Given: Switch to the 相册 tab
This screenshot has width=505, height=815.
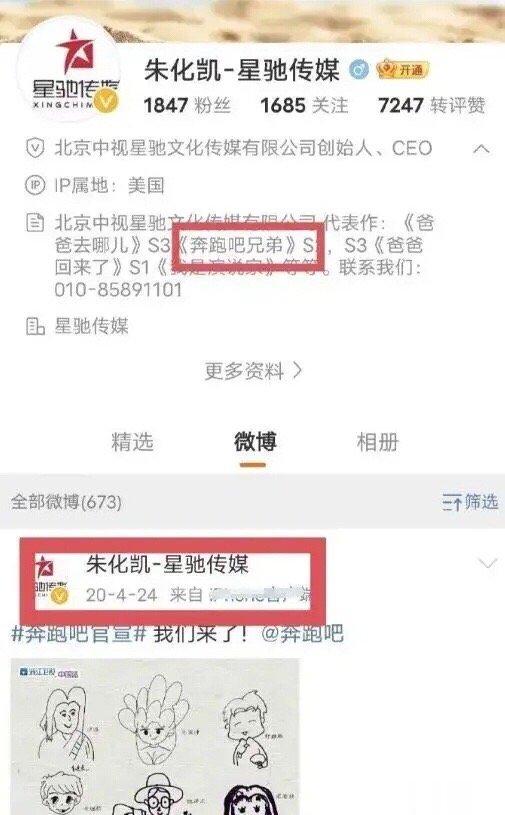Looking at the screenshot, I should point(378,442).
